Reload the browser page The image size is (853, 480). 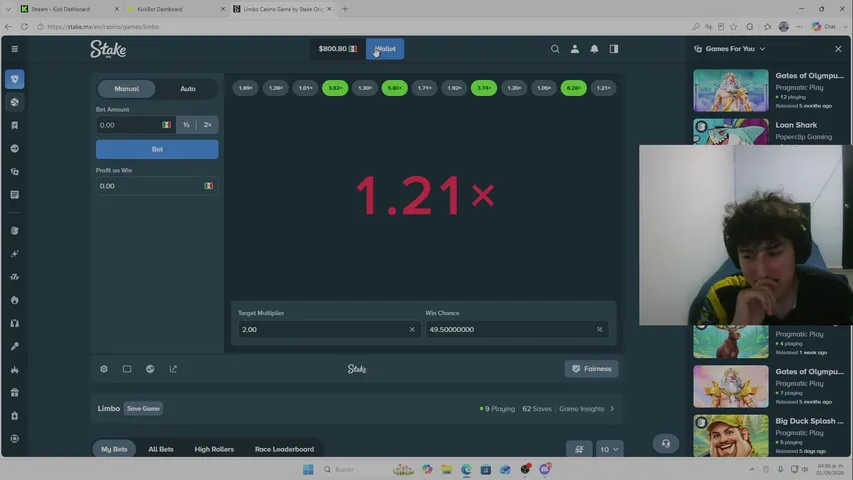pos(24,26)
